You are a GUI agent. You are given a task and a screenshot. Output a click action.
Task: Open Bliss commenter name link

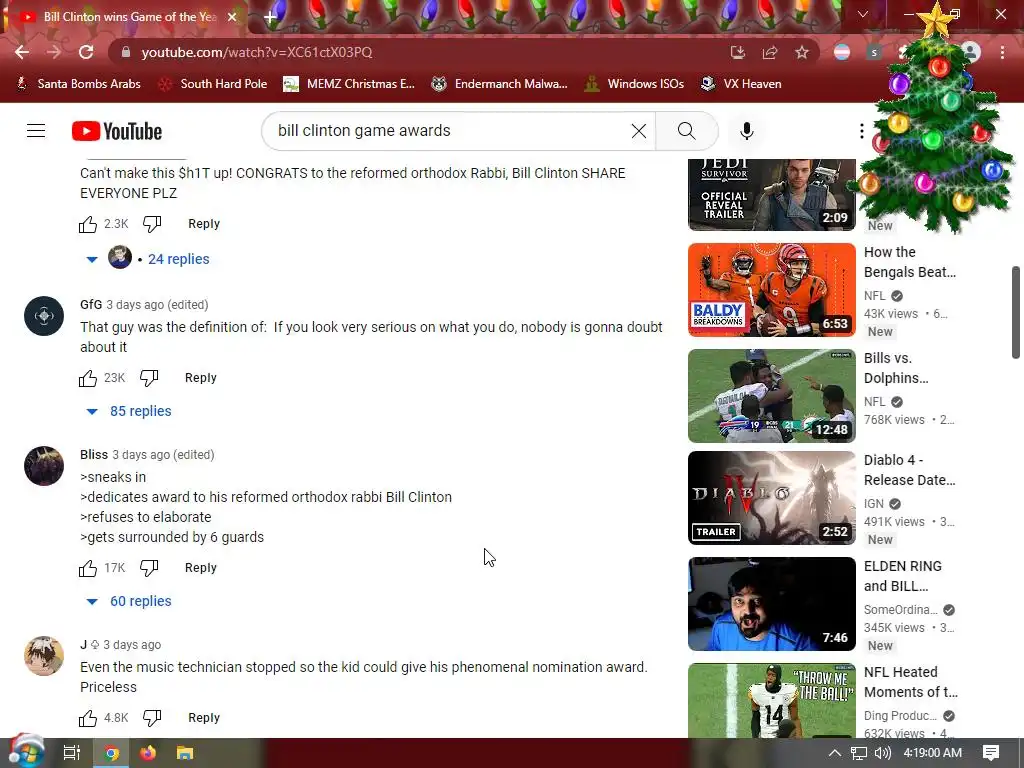click(93, 455)
